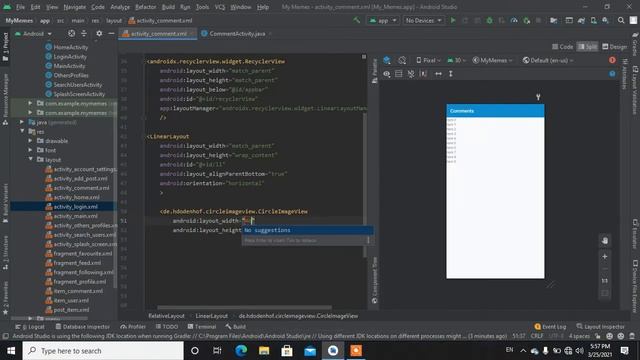Click the project panel settings gear

[x=99, y=33]
